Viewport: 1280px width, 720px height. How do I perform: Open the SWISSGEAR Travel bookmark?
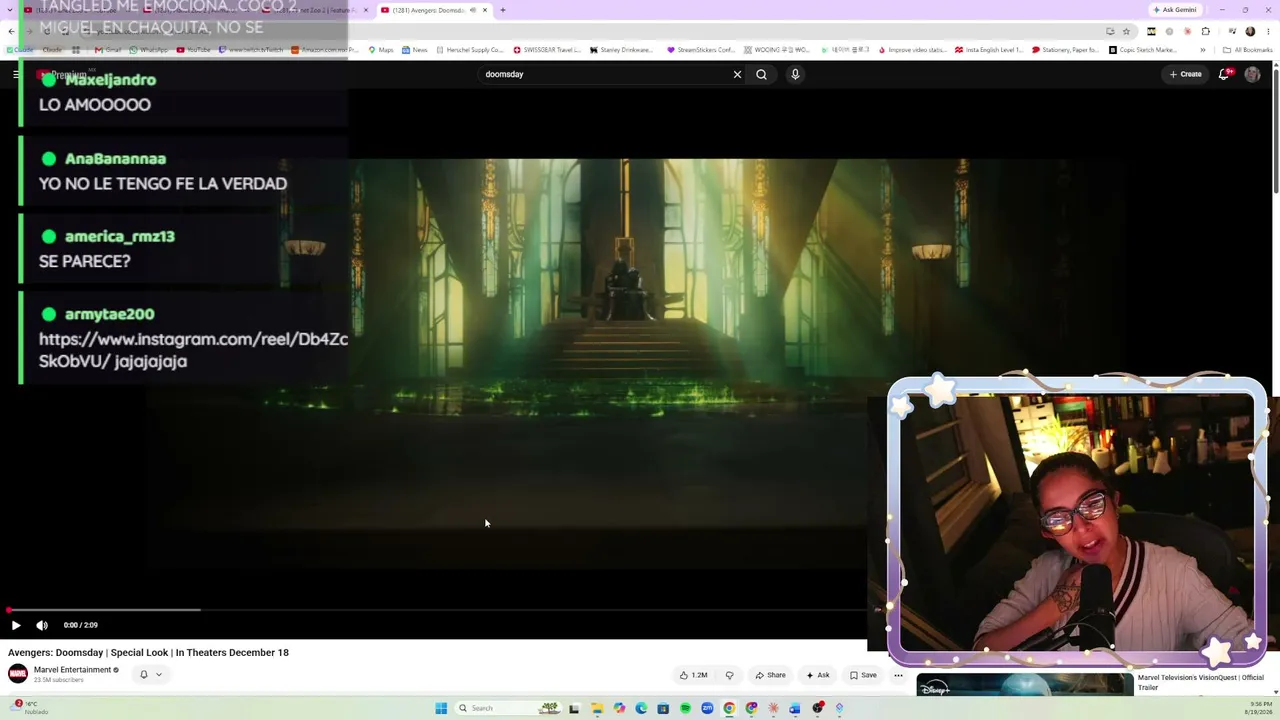547,50
